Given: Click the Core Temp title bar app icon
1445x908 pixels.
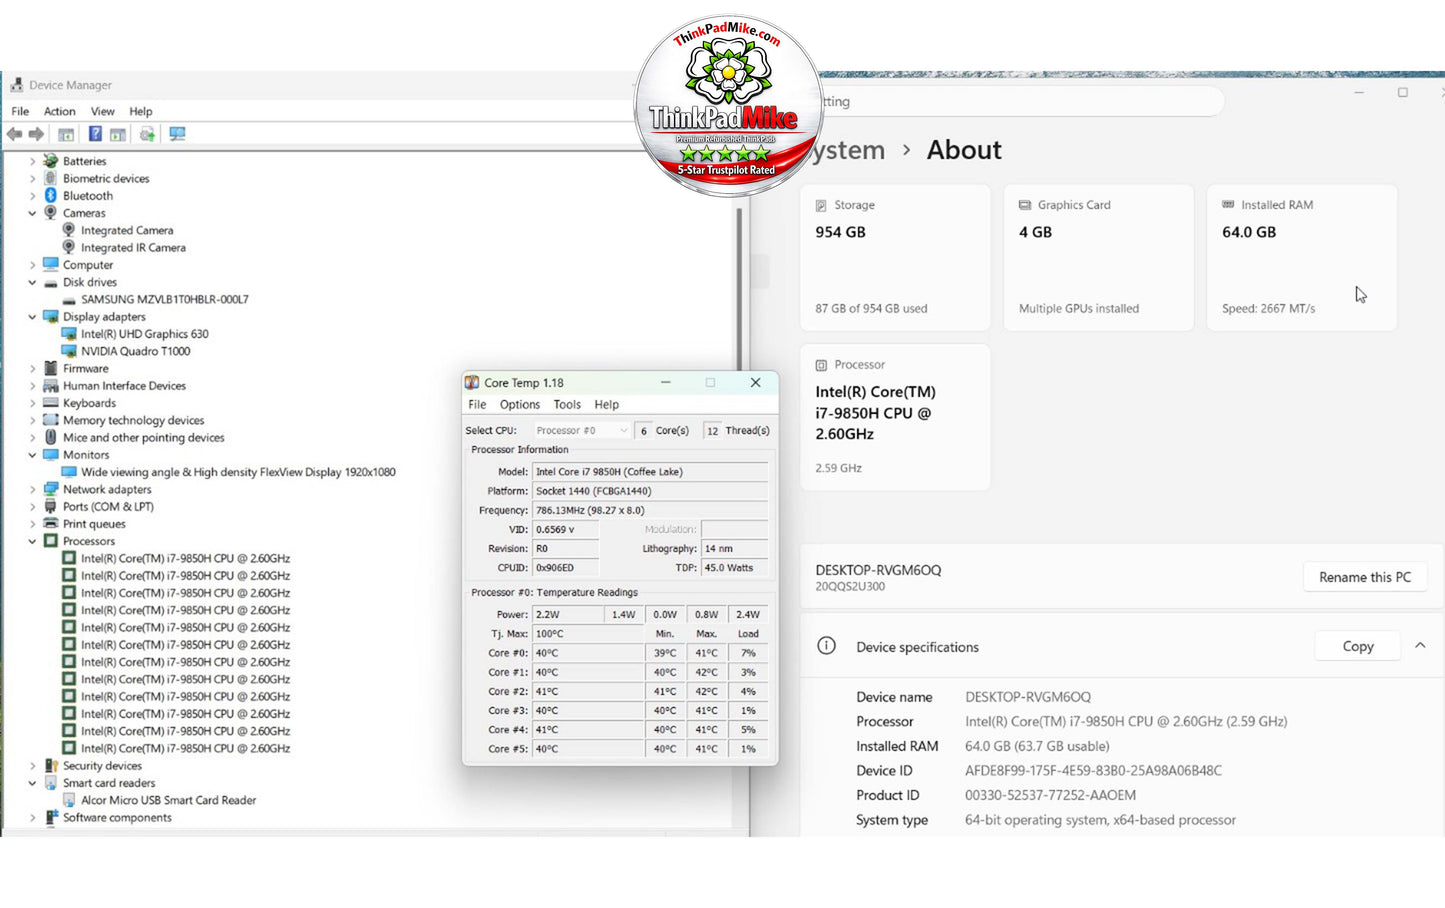Looking at the screenshot, I should (x=472, y=383).
